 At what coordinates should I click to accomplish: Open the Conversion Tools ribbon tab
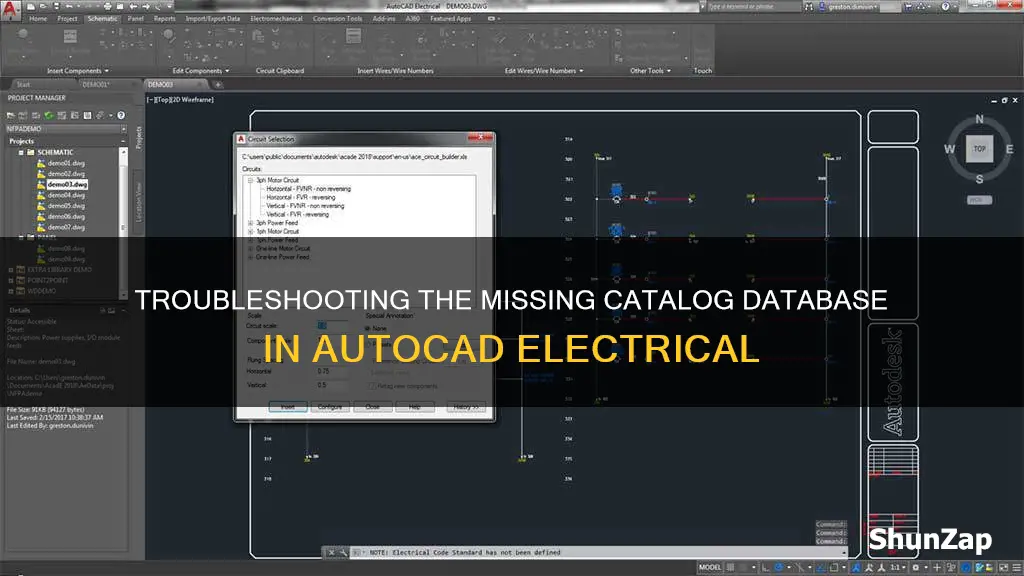click(x=337, y=19)
